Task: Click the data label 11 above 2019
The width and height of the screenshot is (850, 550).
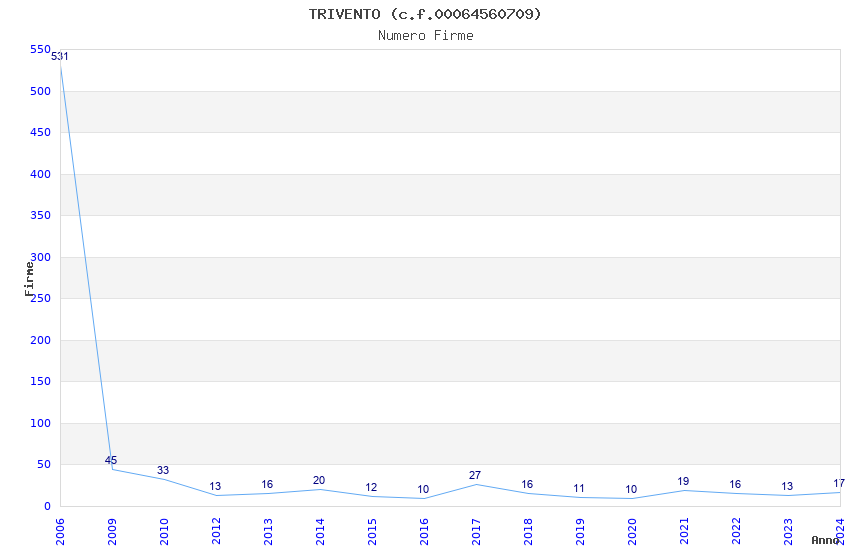Action: point(579,488)
